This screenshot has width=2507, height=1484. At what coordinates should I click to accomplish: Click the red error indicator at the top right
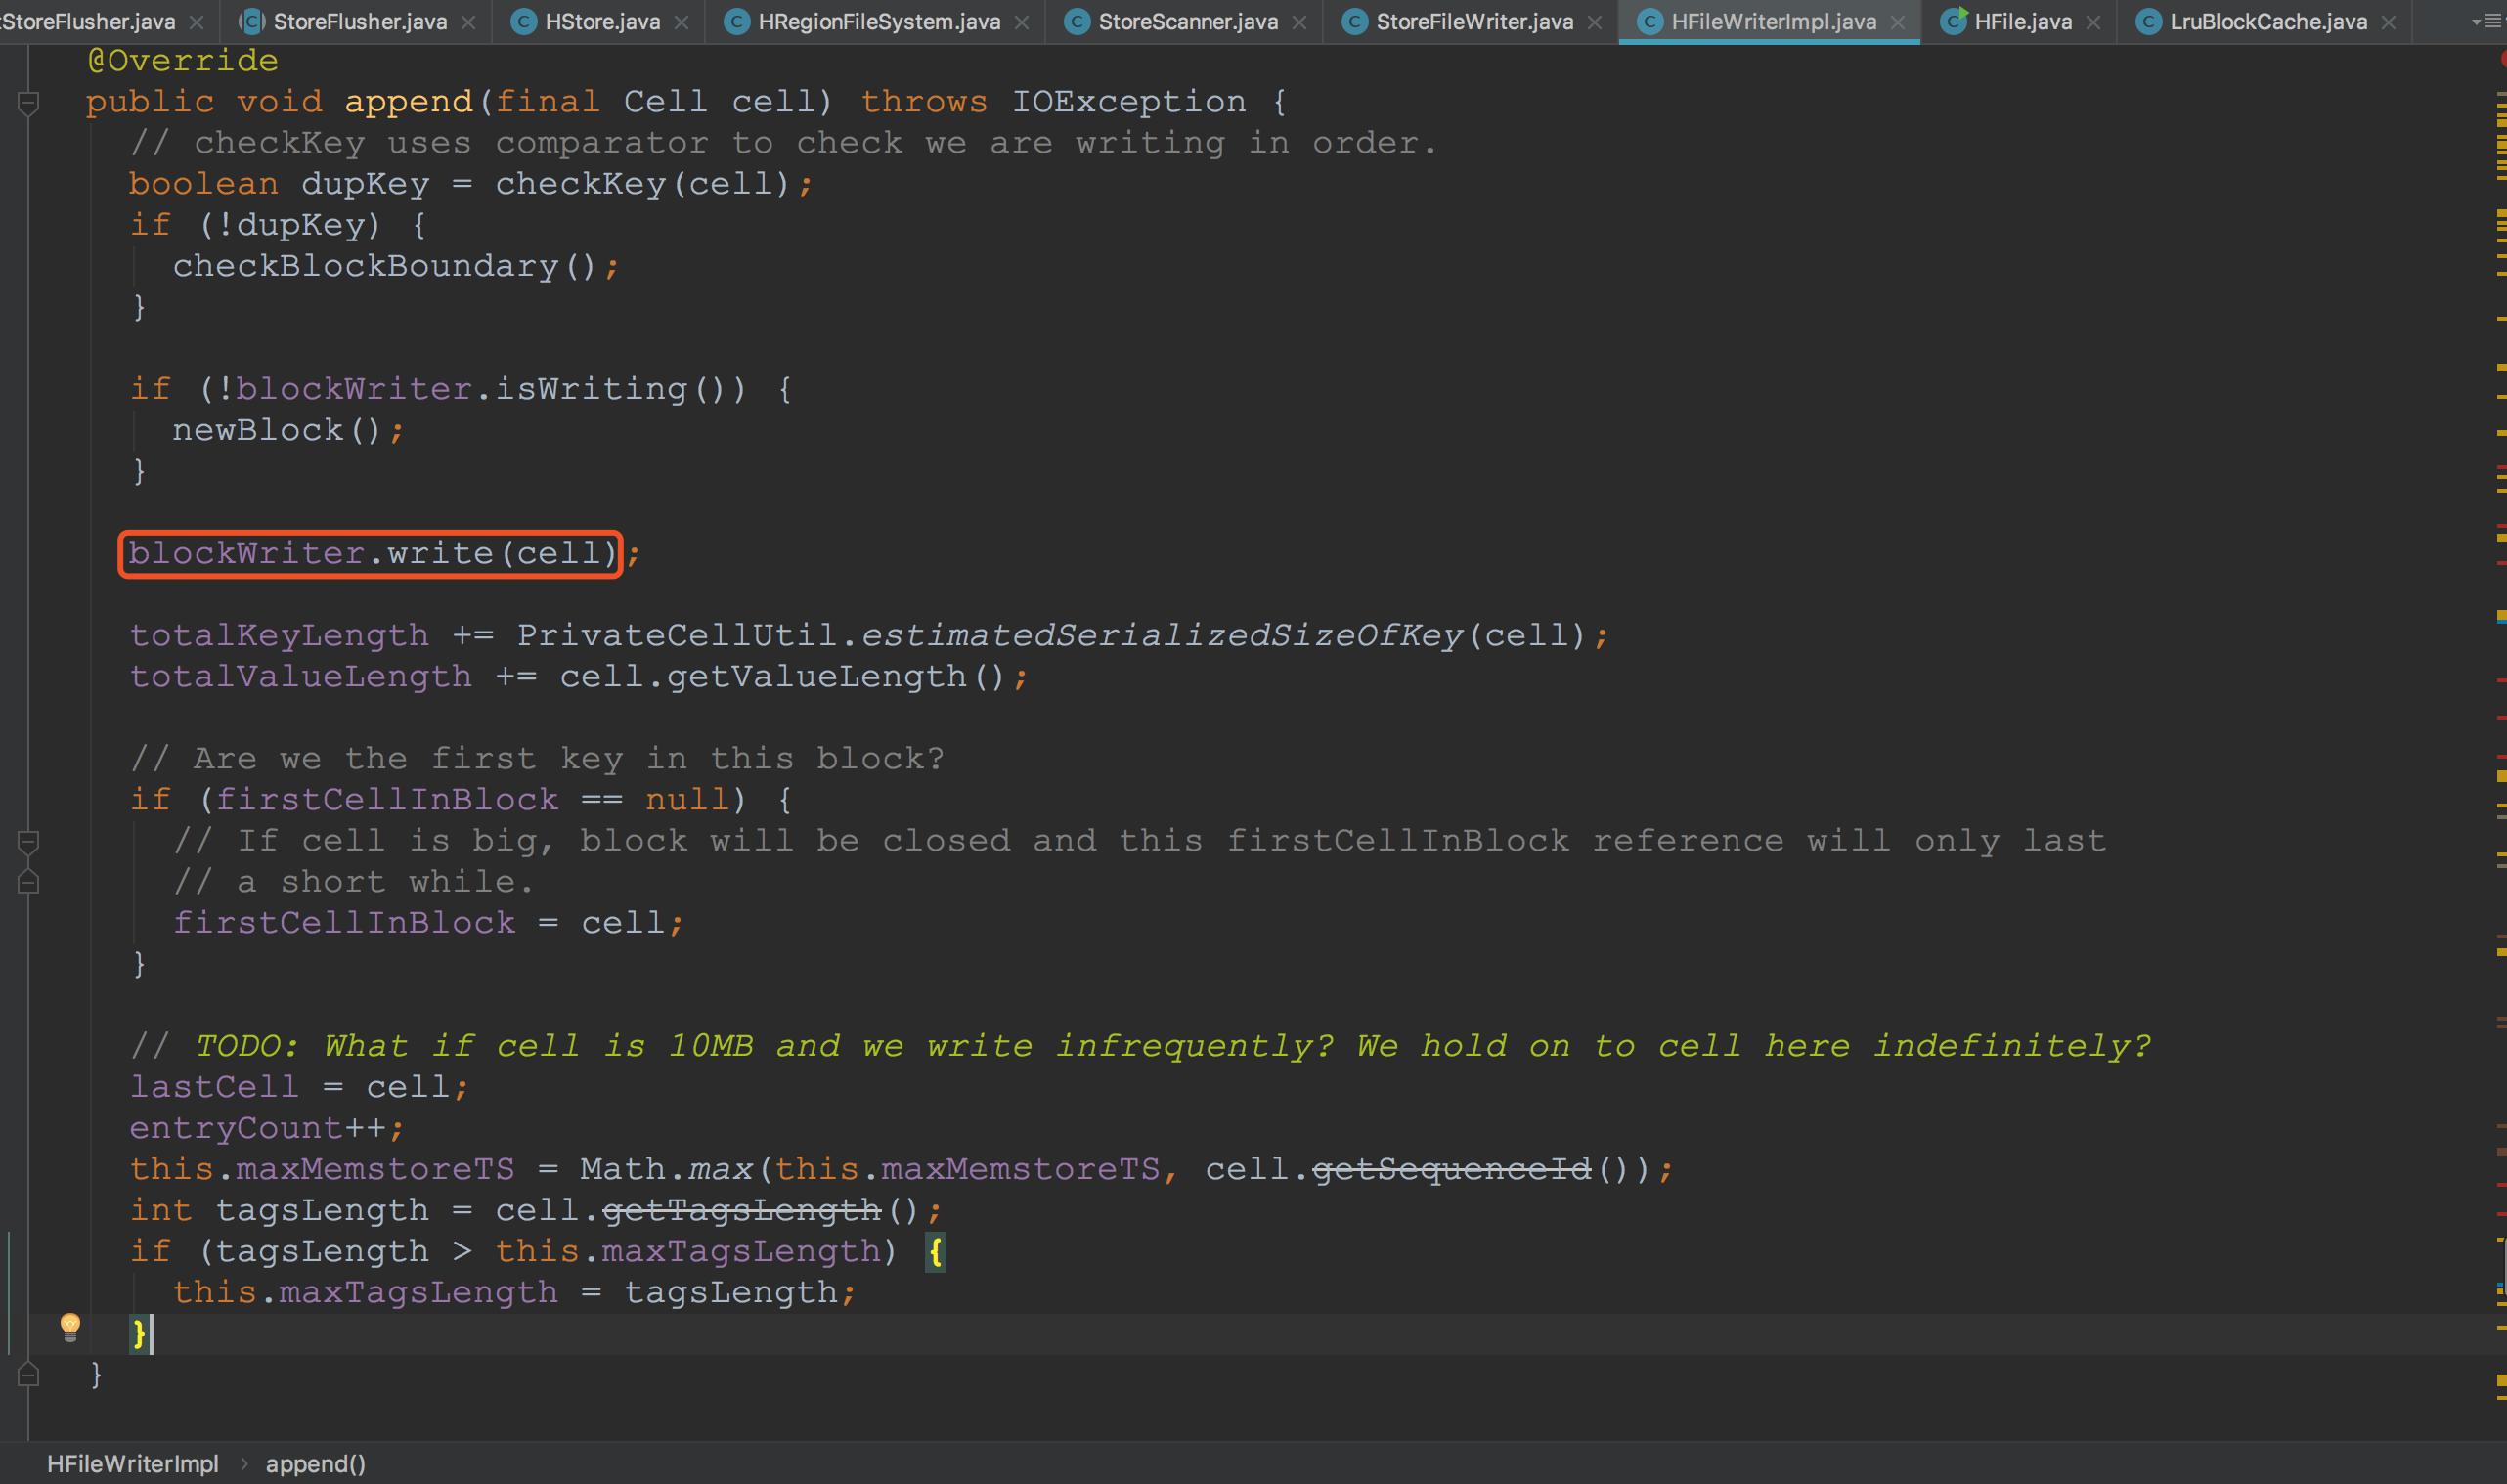2502,60
